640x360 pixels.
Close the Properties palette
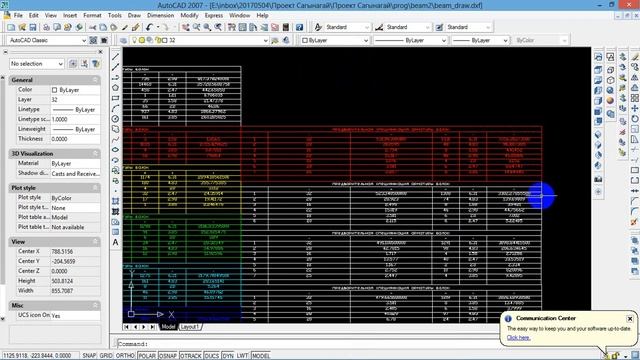click(100, 52)
